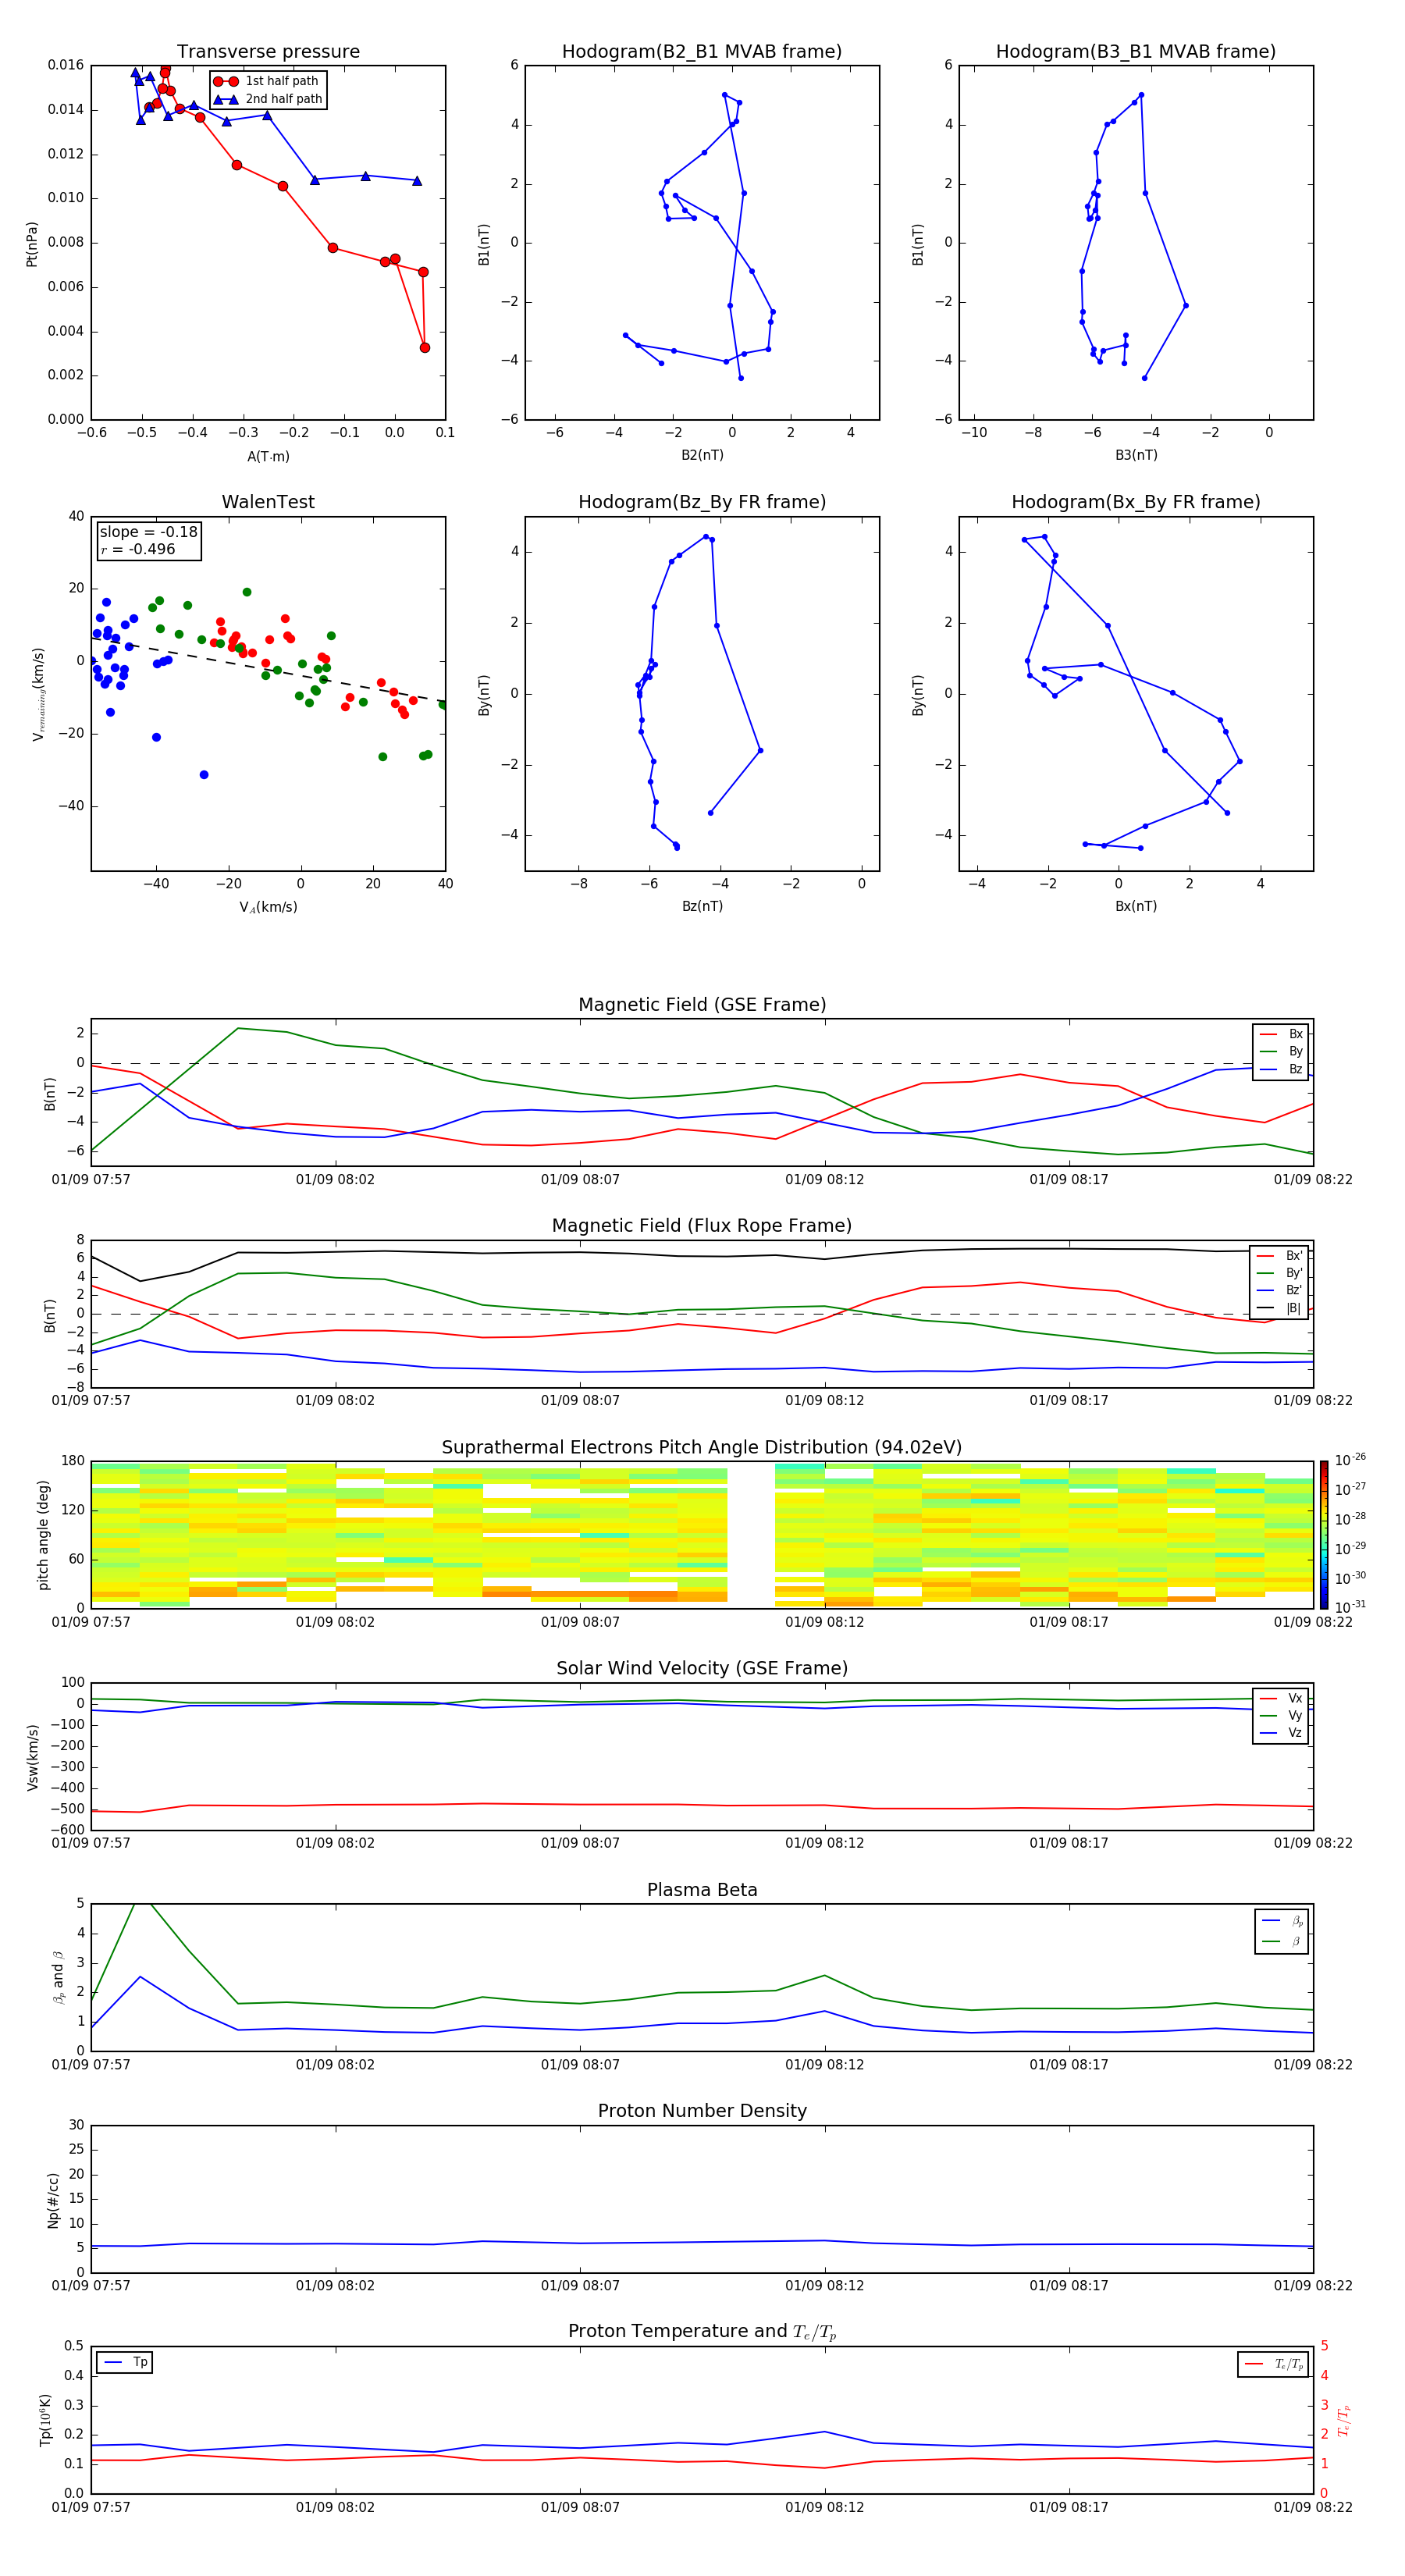The width and height of the screenshot is (1405, 2576).
Task: Select the Vx legend entry in velocity plot
Action: tap(1281, 1698)
